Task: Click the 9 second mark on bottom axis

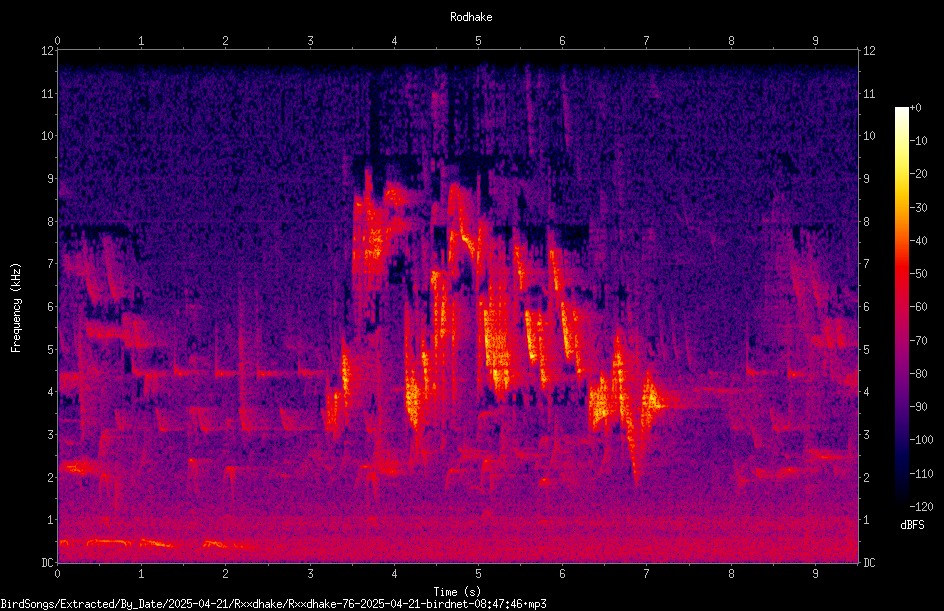Action: point(815,574)
